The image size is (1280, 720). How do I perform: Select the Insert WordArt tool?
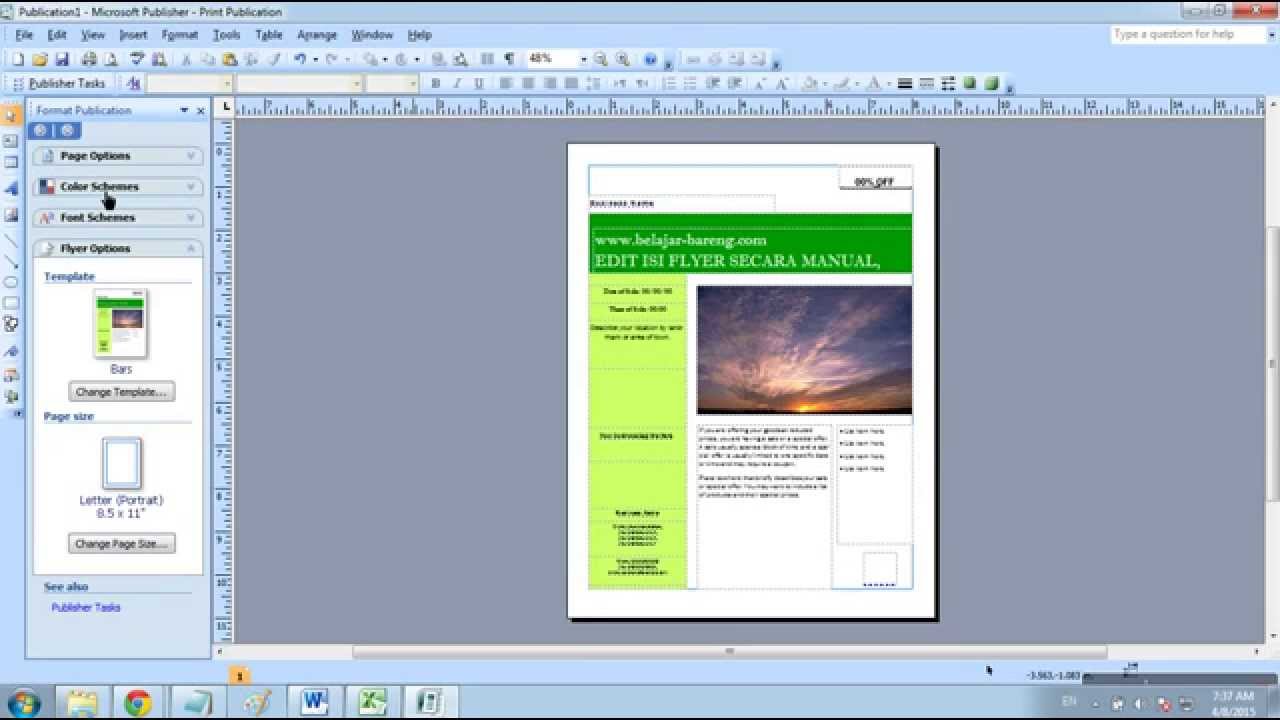point(11,189)
